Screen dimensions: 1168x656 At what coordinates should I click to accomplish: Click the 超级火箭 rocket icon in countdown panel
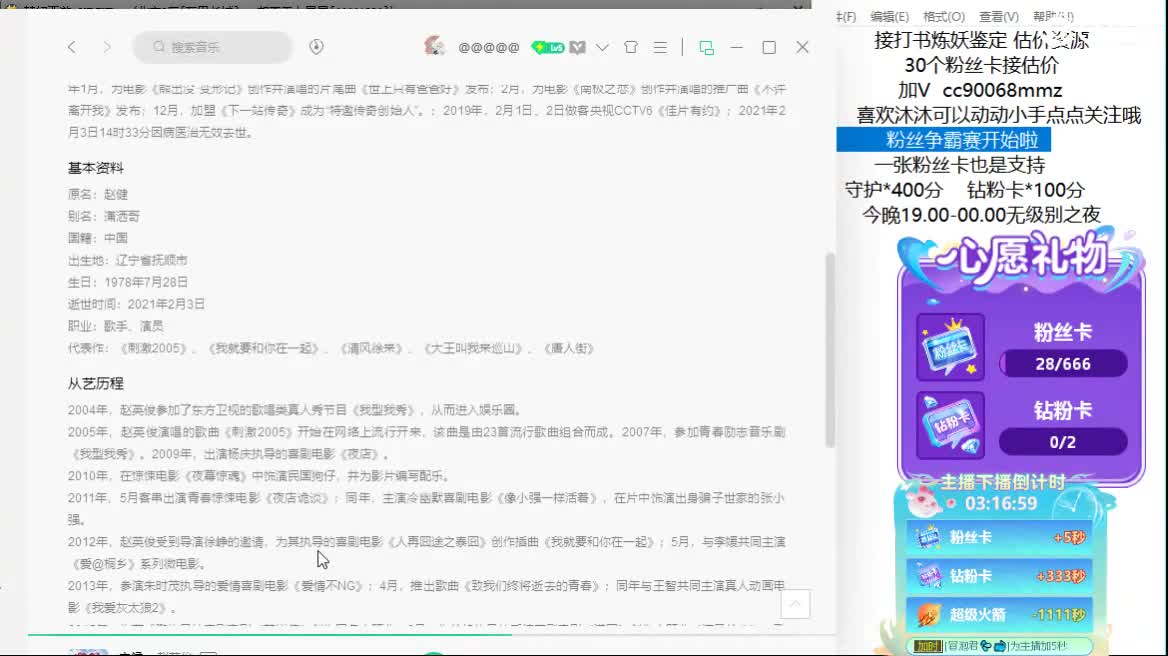pos(926,613)
